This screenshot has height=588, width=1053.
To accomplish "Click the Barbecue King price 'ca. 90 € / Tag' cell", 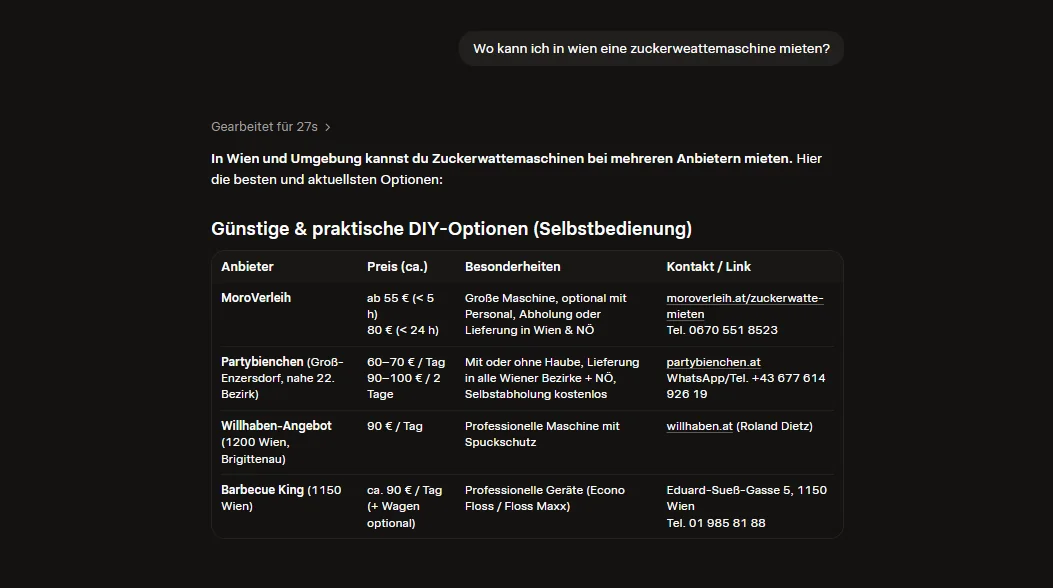I will pyautogui.click(x=404, y=507).
